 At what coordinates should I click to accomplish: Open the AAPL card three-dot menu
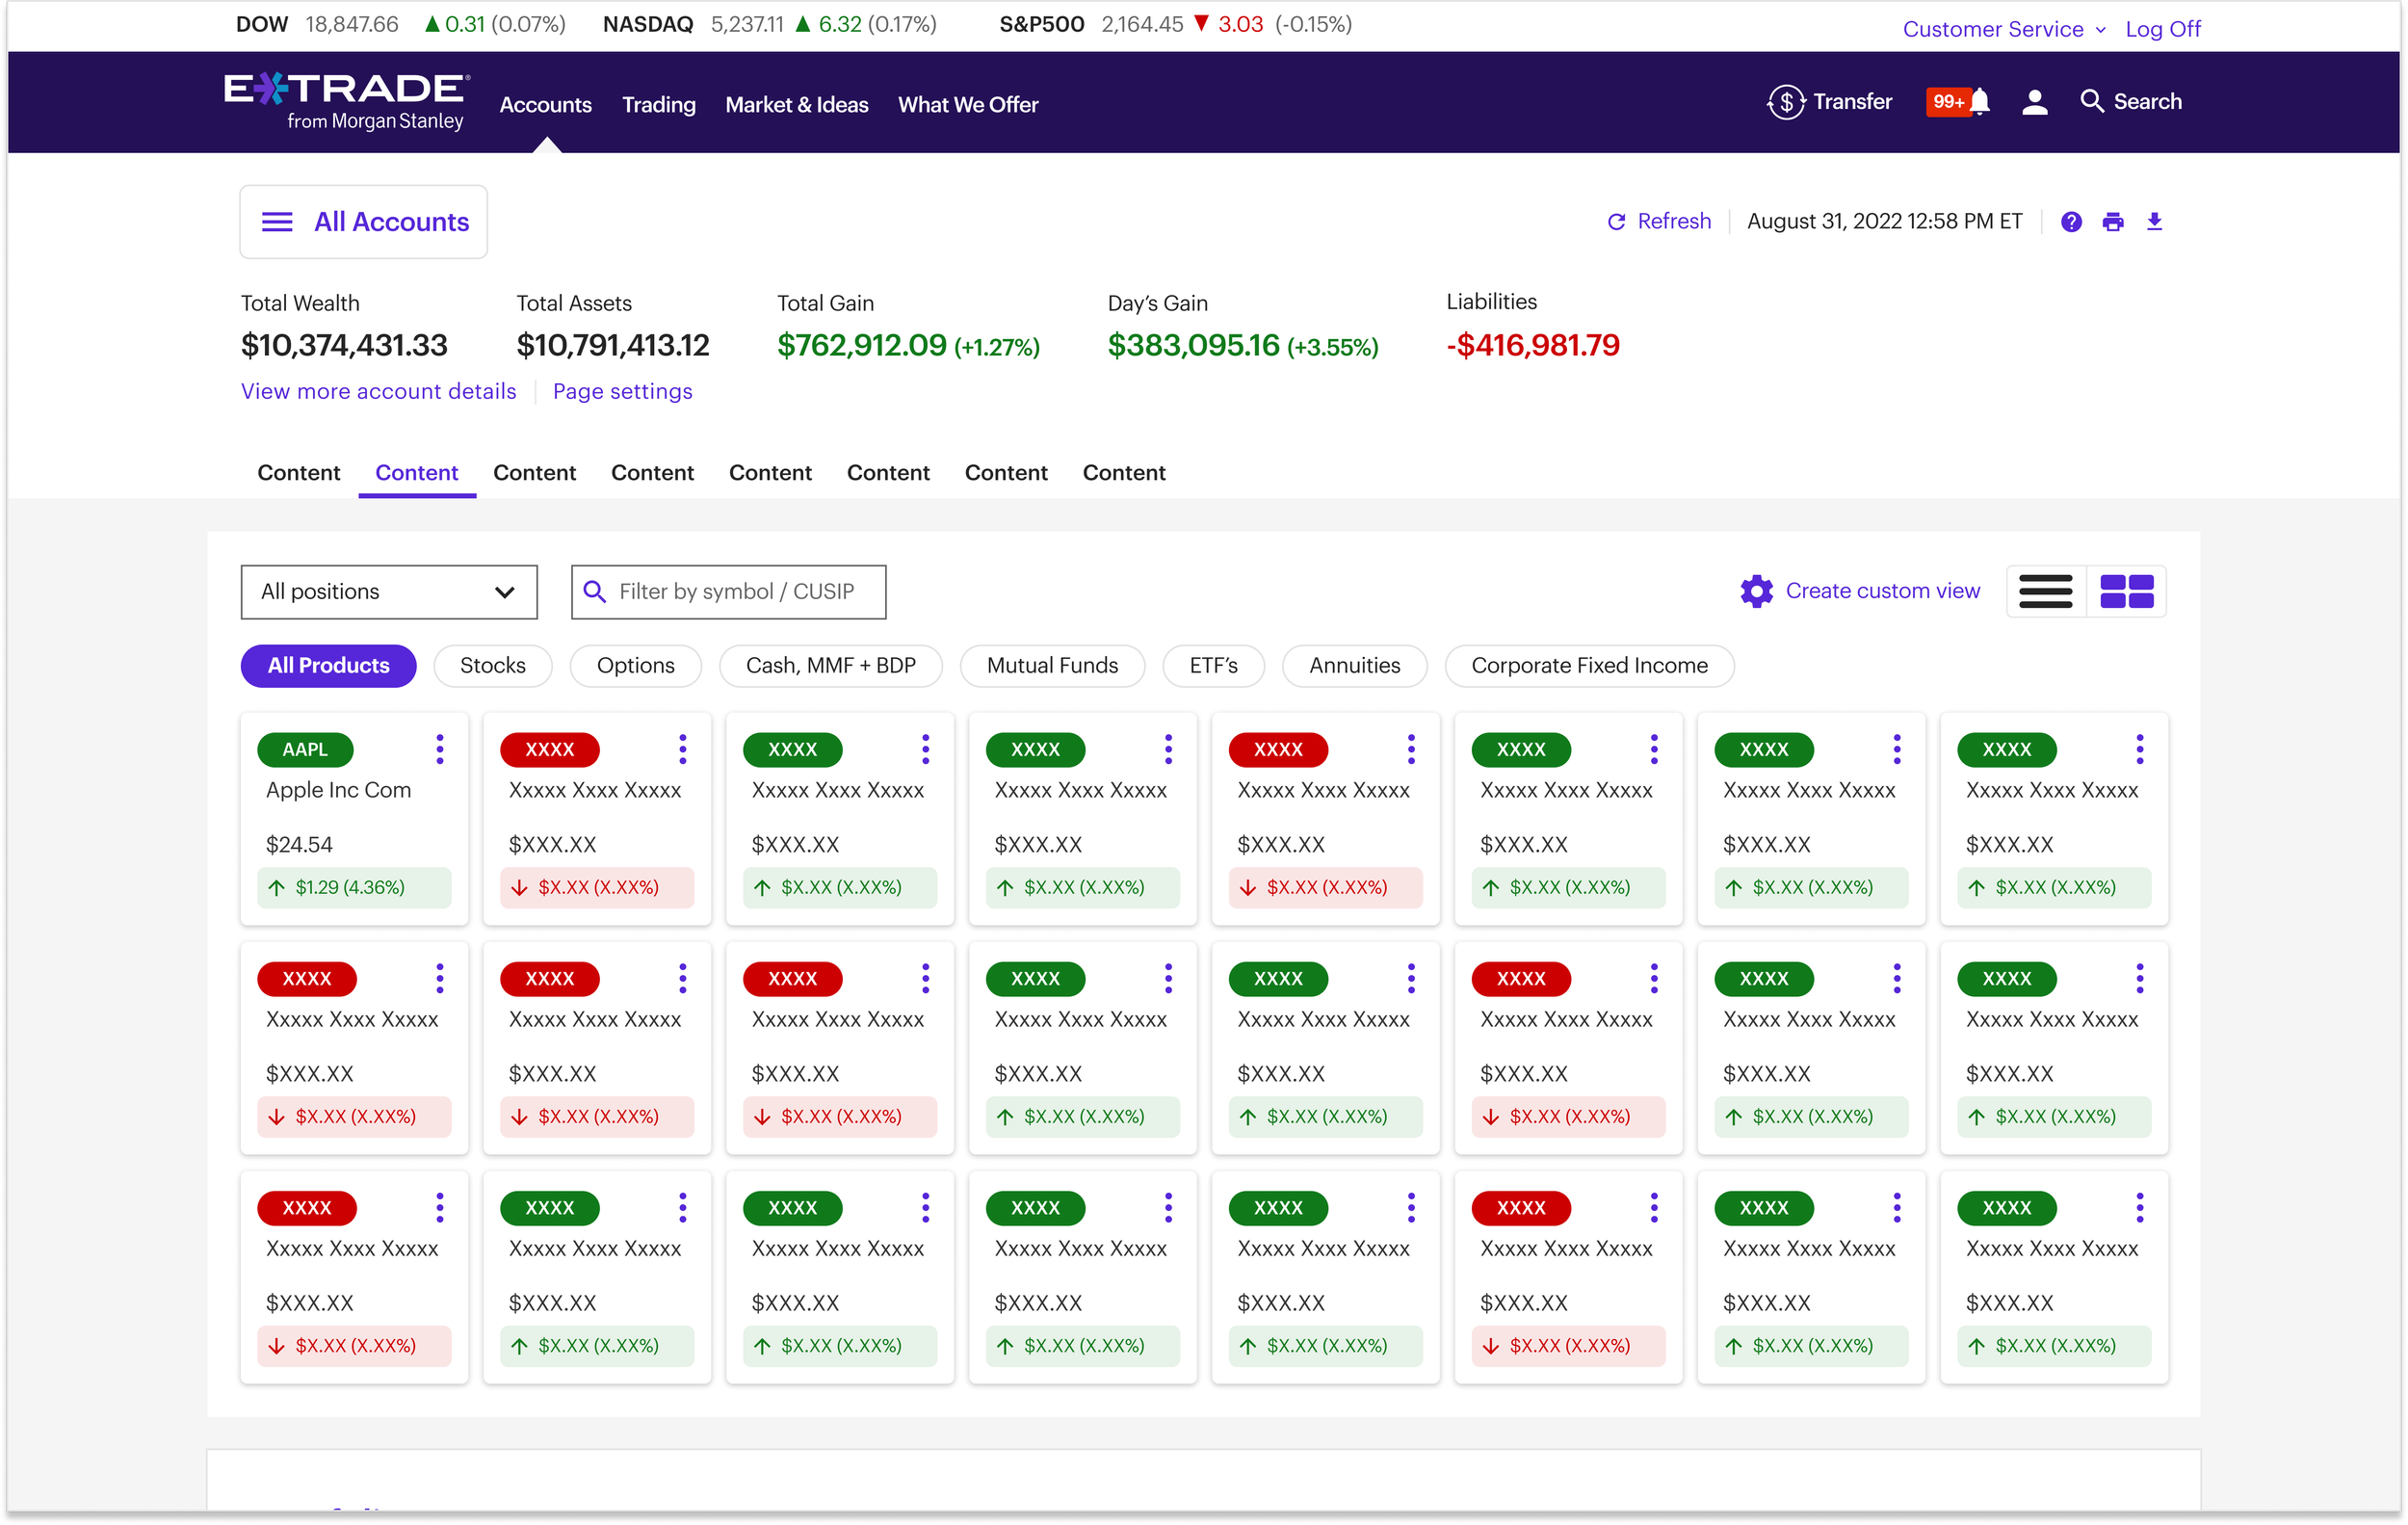[x=439, y=749]
